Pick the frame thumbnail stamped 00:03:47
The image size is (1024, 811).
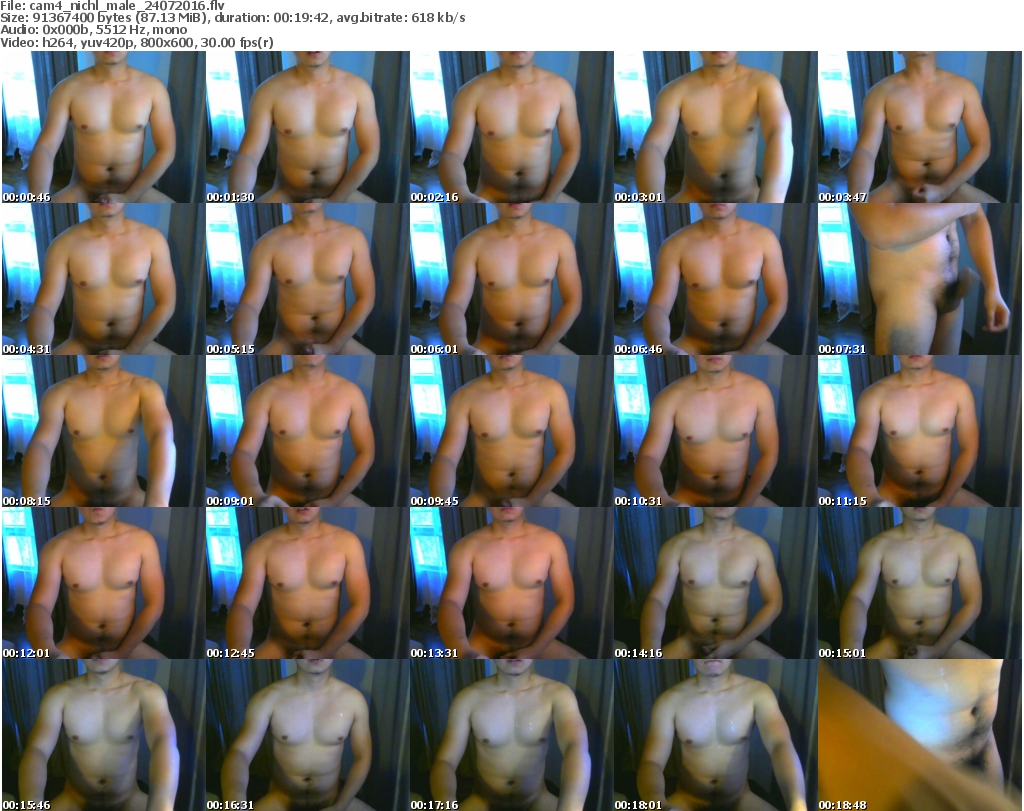920,127
